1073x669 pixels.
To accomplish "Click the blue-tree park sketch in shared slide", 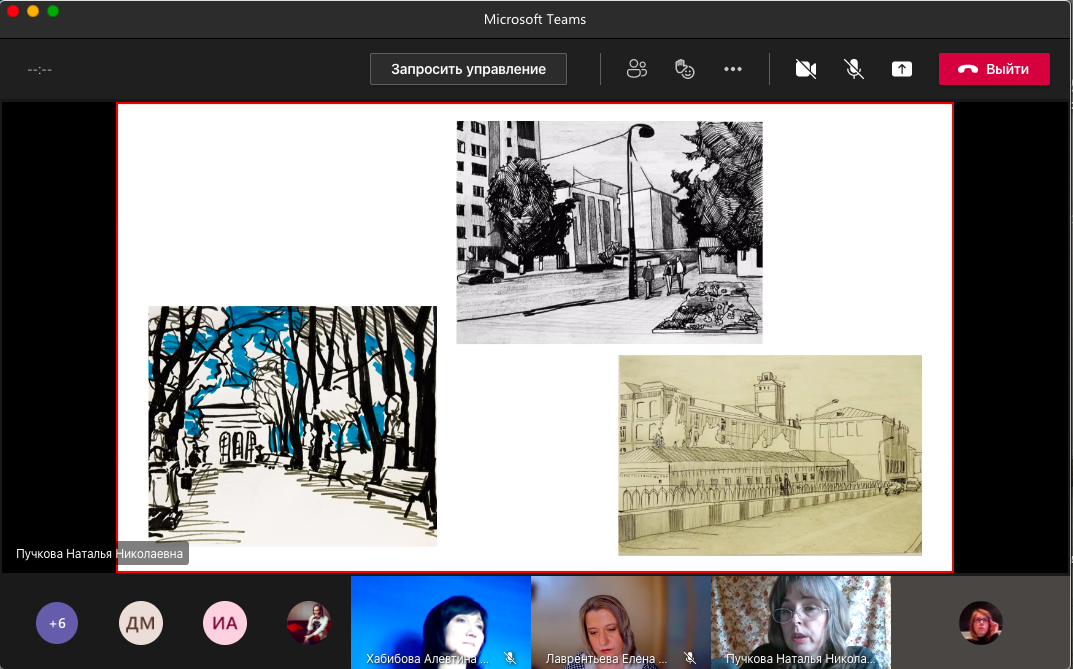I will pyautogui.click(x=292, y=426).
